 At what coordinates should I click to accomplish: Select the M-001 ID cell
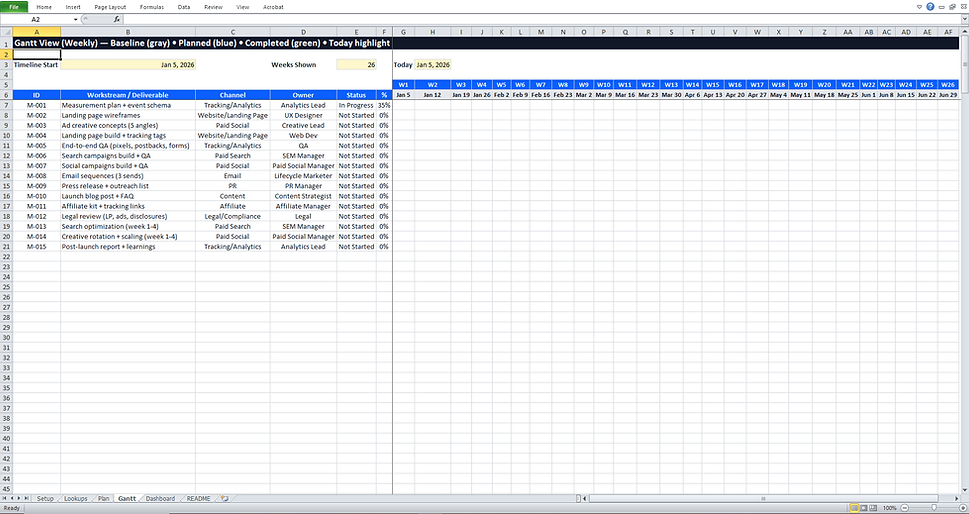[x=36, y=105]
